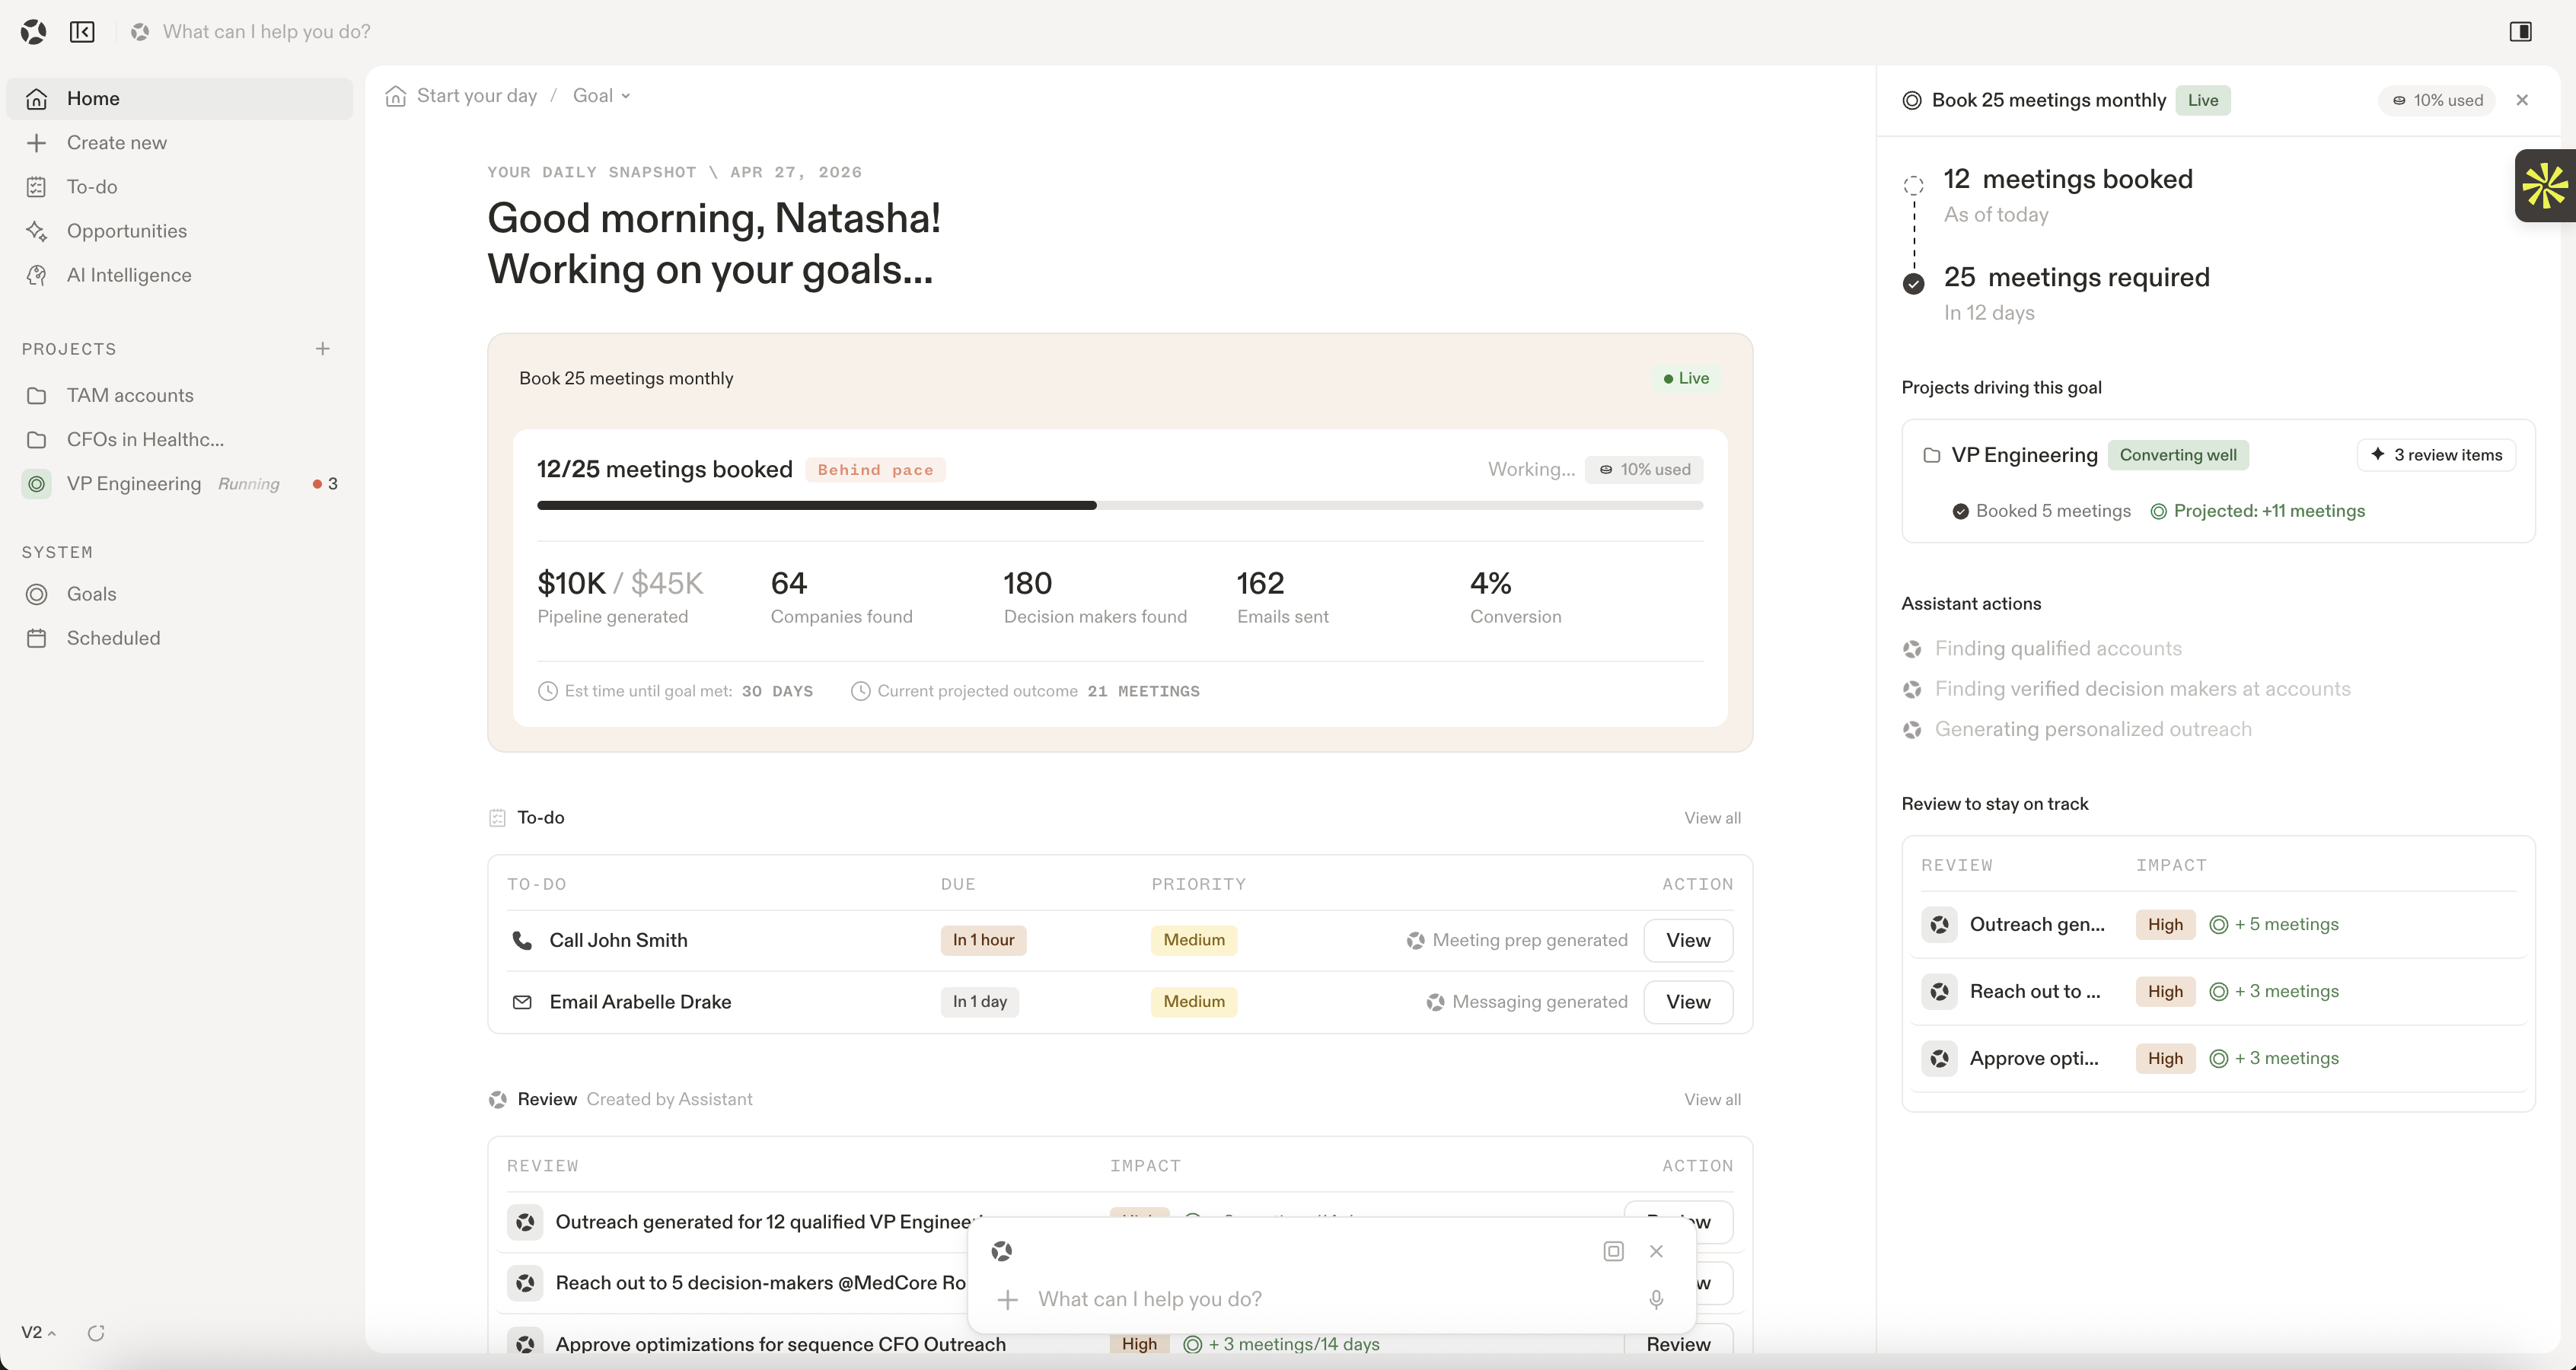Click the 10% used chip in goal card
This screenshot has height=1370, width=2576.
click(x=1644, y=470)
